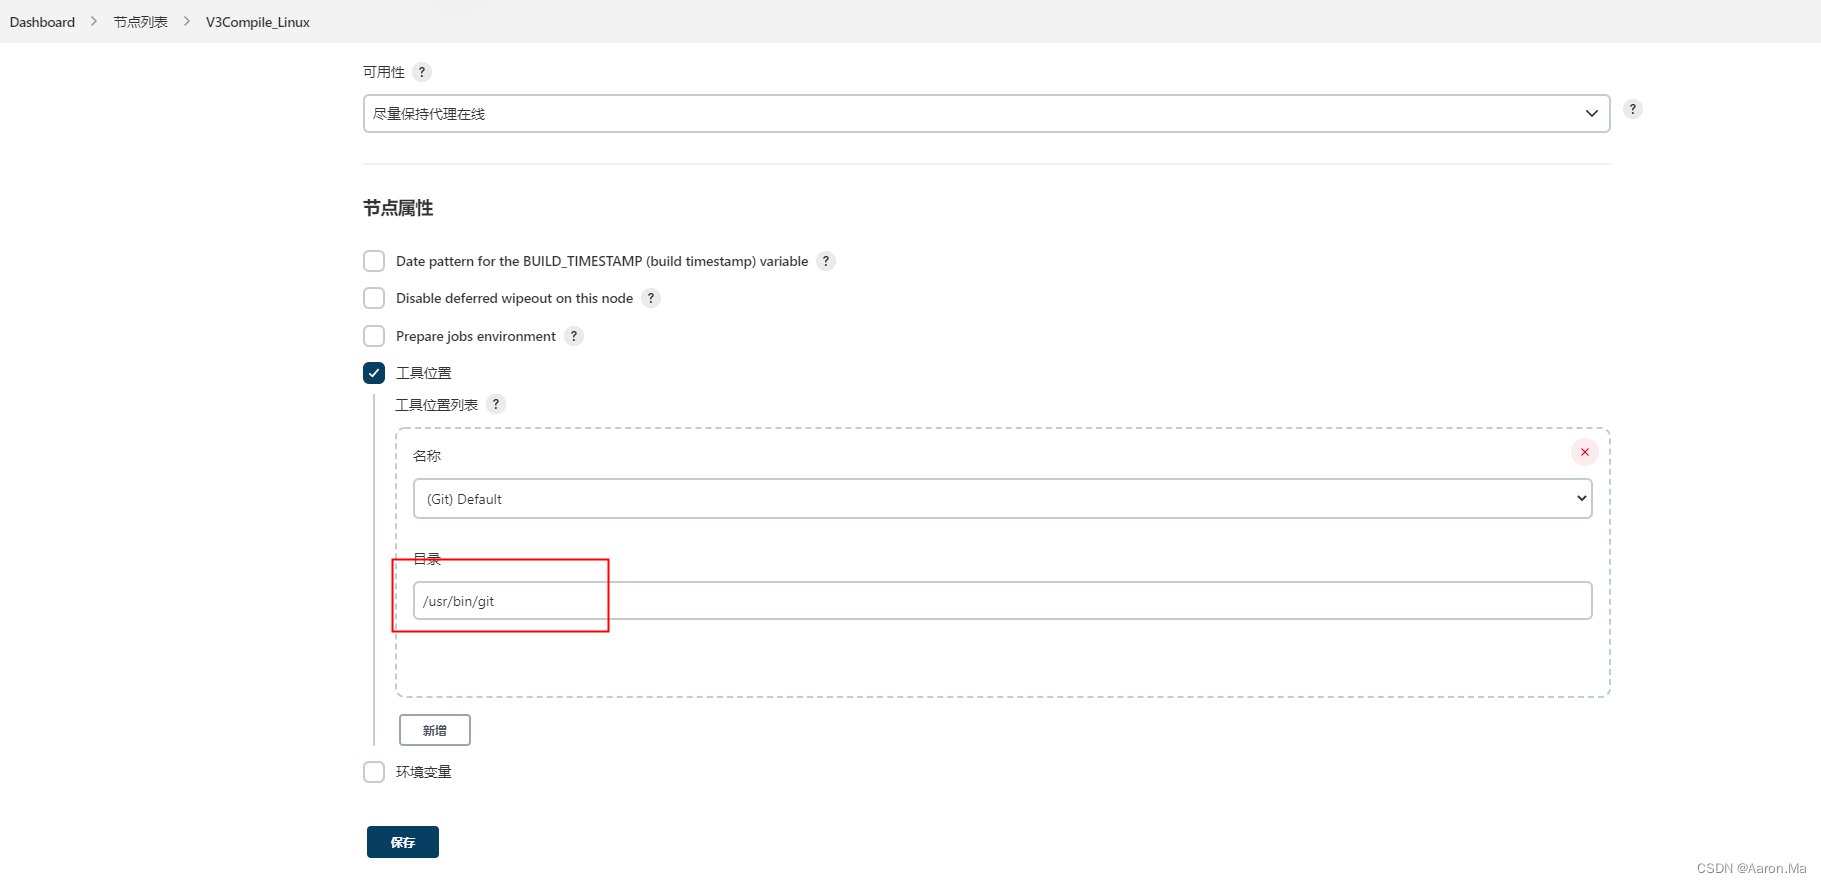Open help beside the availability dropdown
1821x883 pixels.
[1633, 109]
